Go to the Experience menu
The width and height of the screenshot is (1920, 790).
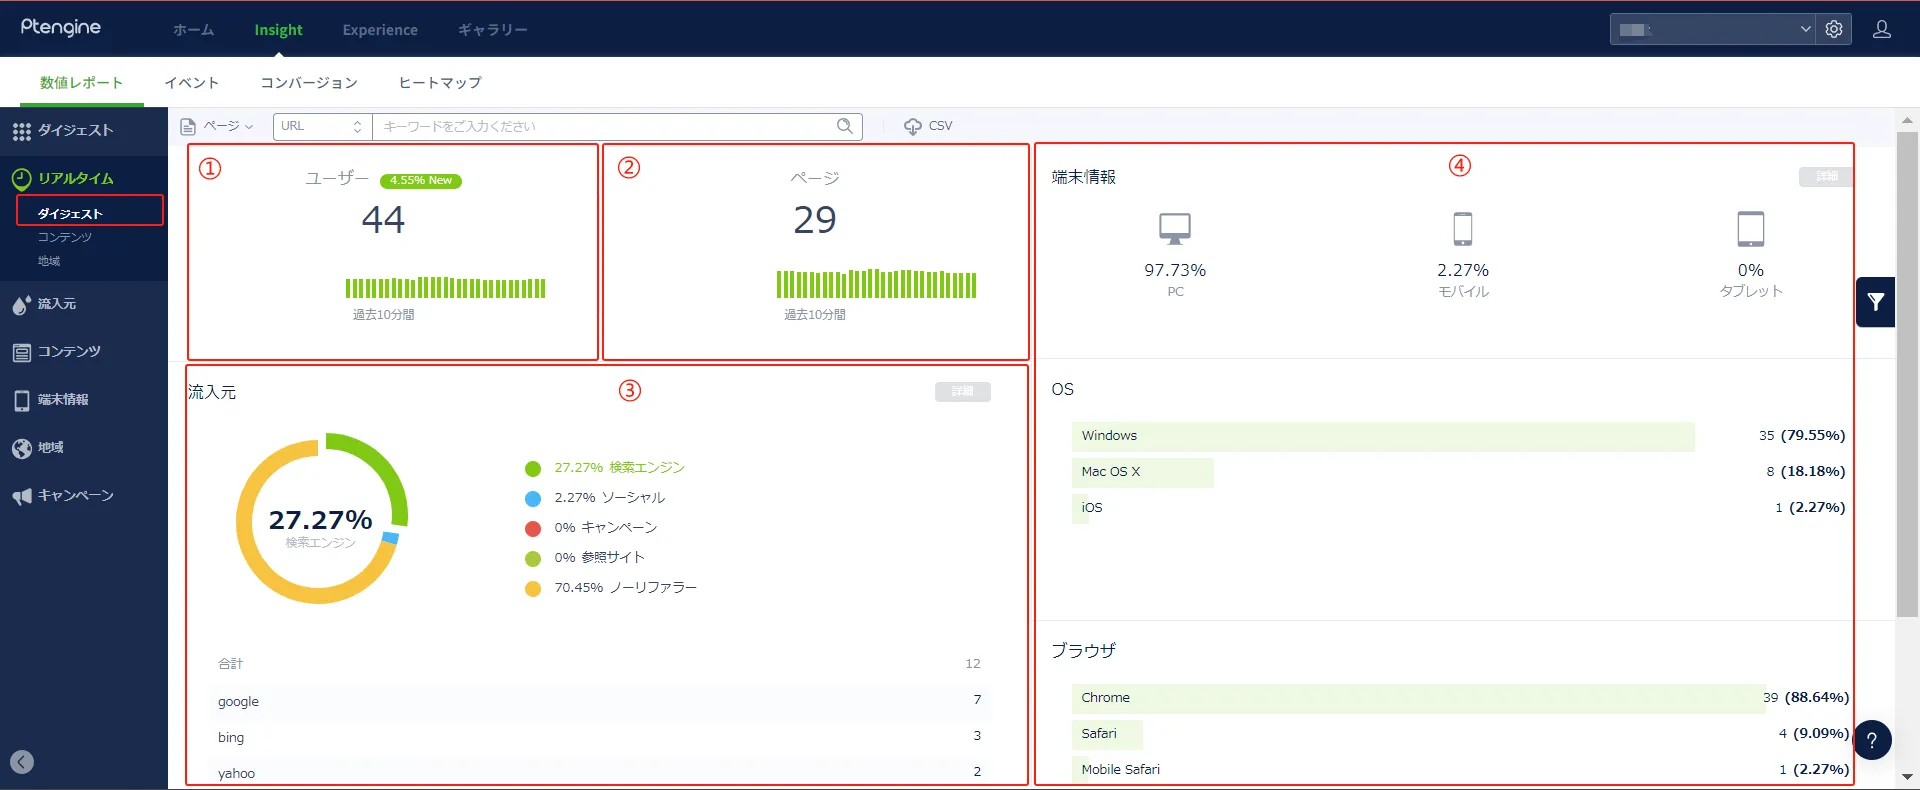click(x=380, y=30)
